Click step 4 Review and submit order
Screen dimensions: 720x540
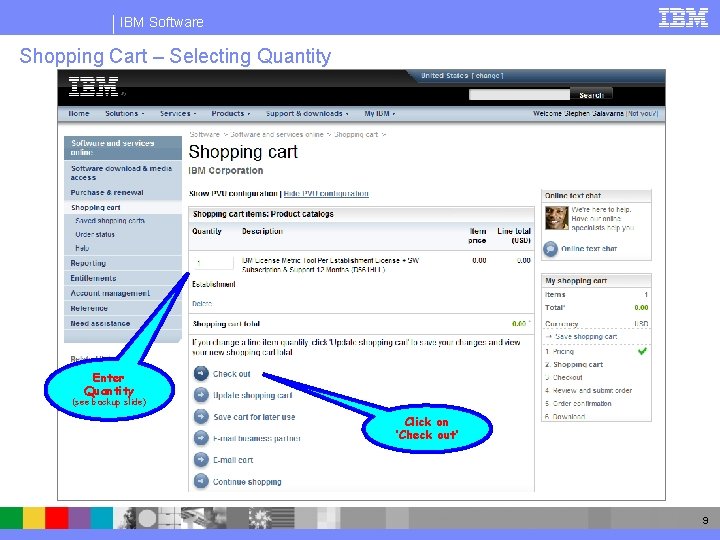(589, 391)
